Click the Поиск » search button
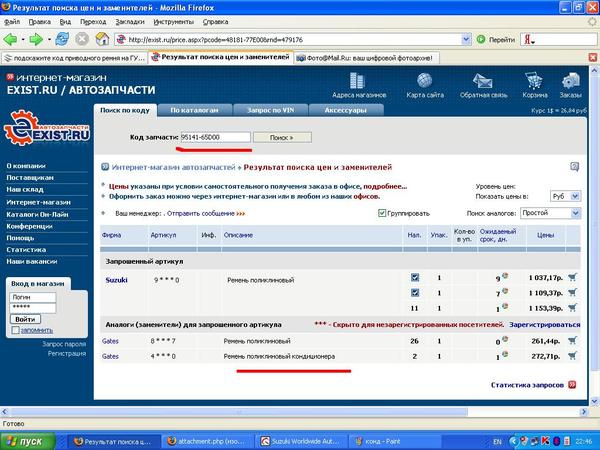 coord(282,137)
